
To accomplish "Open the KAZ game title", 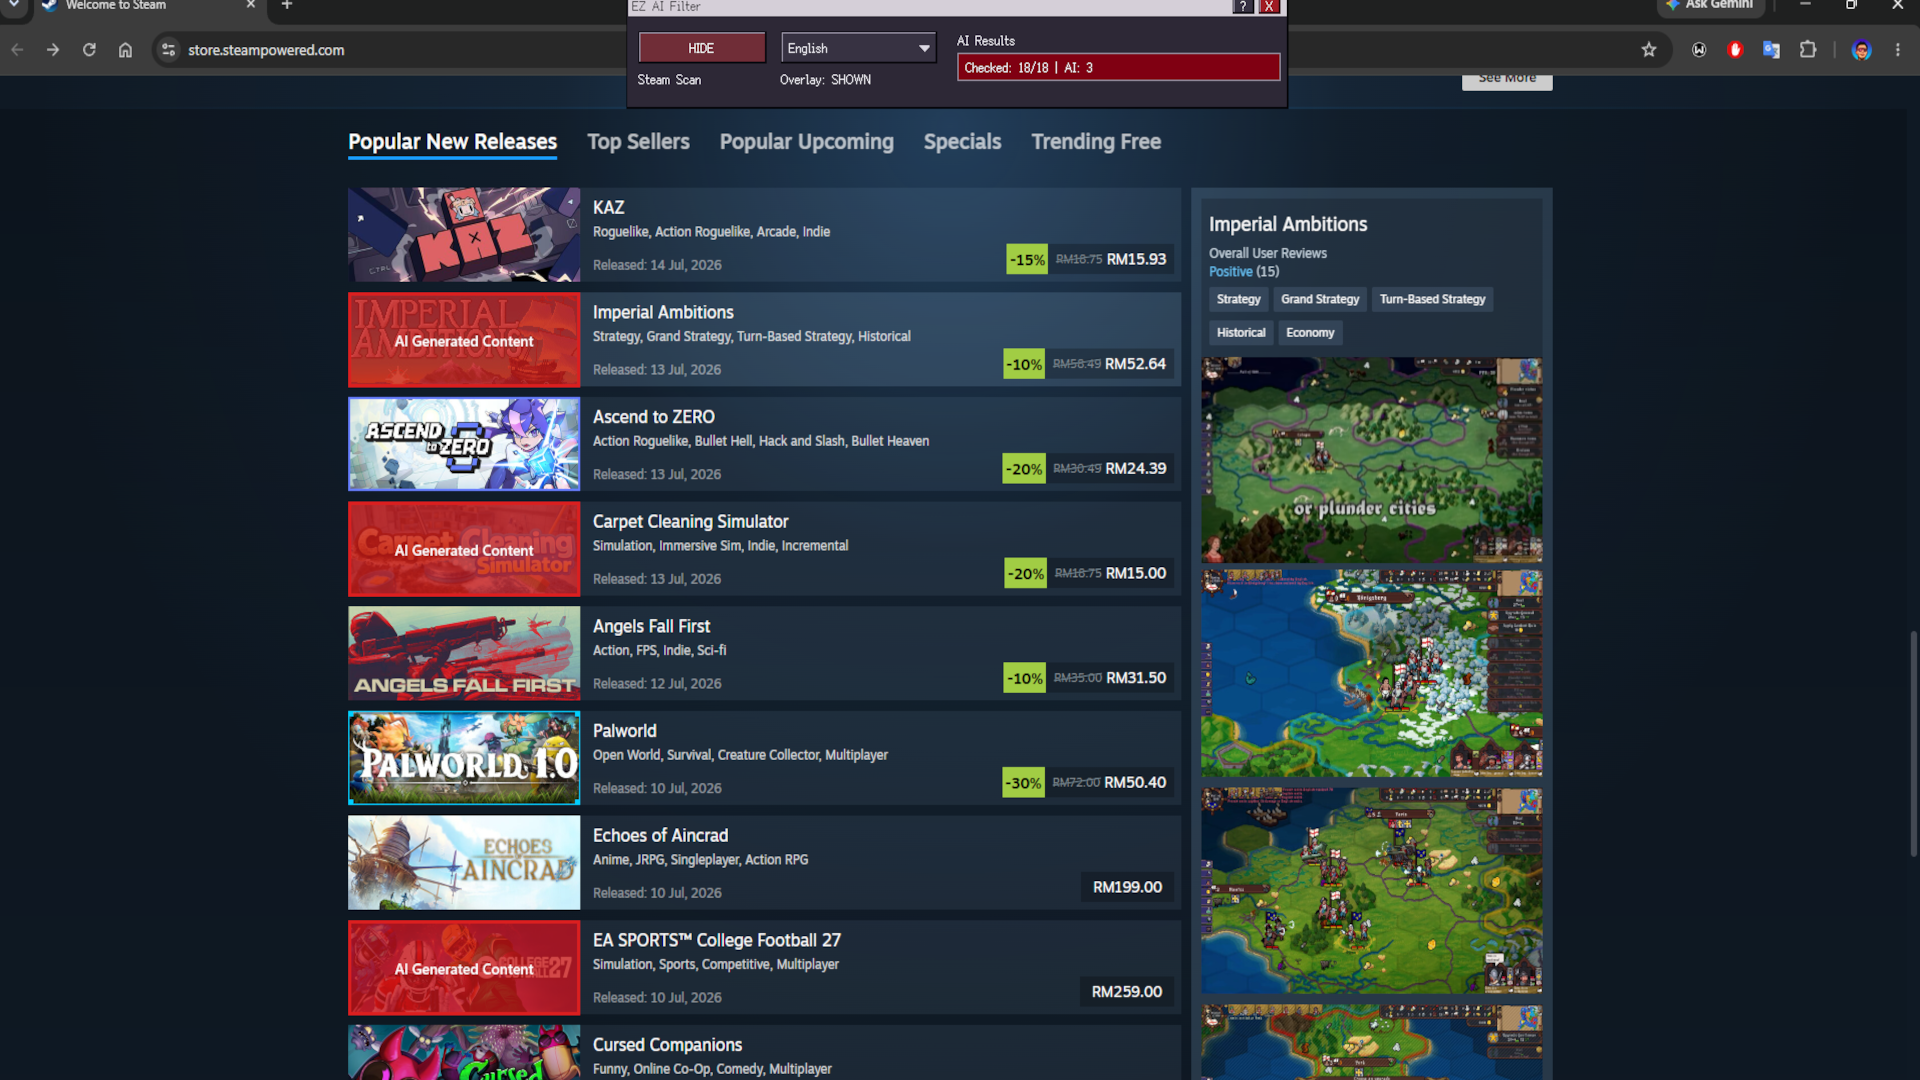I will click(x=608, y=208).
